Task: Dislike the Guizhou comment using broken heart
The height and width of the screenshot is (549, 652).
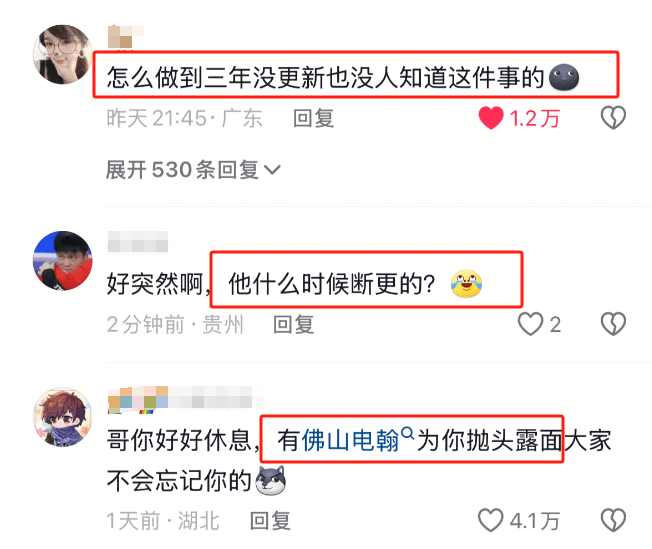Action: tap(613, 324)
